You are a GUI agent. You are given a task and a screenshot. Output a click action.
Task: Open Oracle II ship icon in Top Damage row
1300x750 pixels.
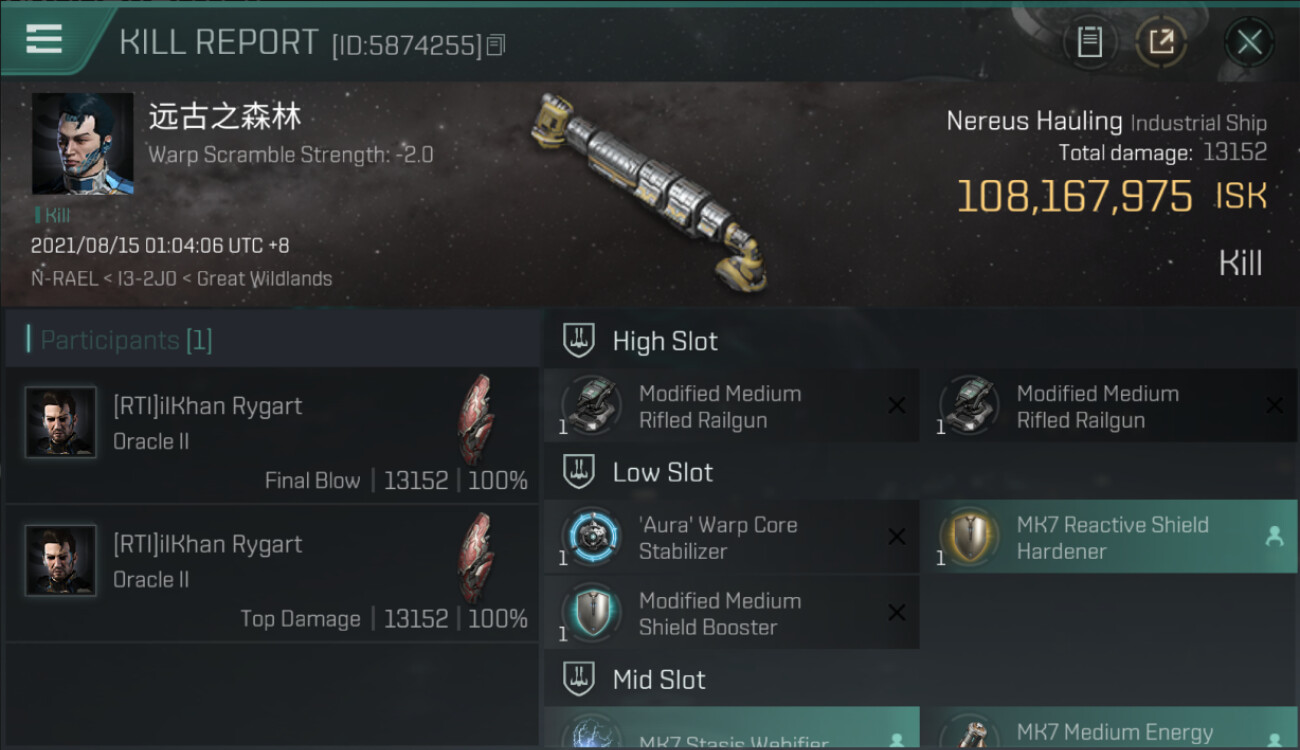(x=476, y=558)
